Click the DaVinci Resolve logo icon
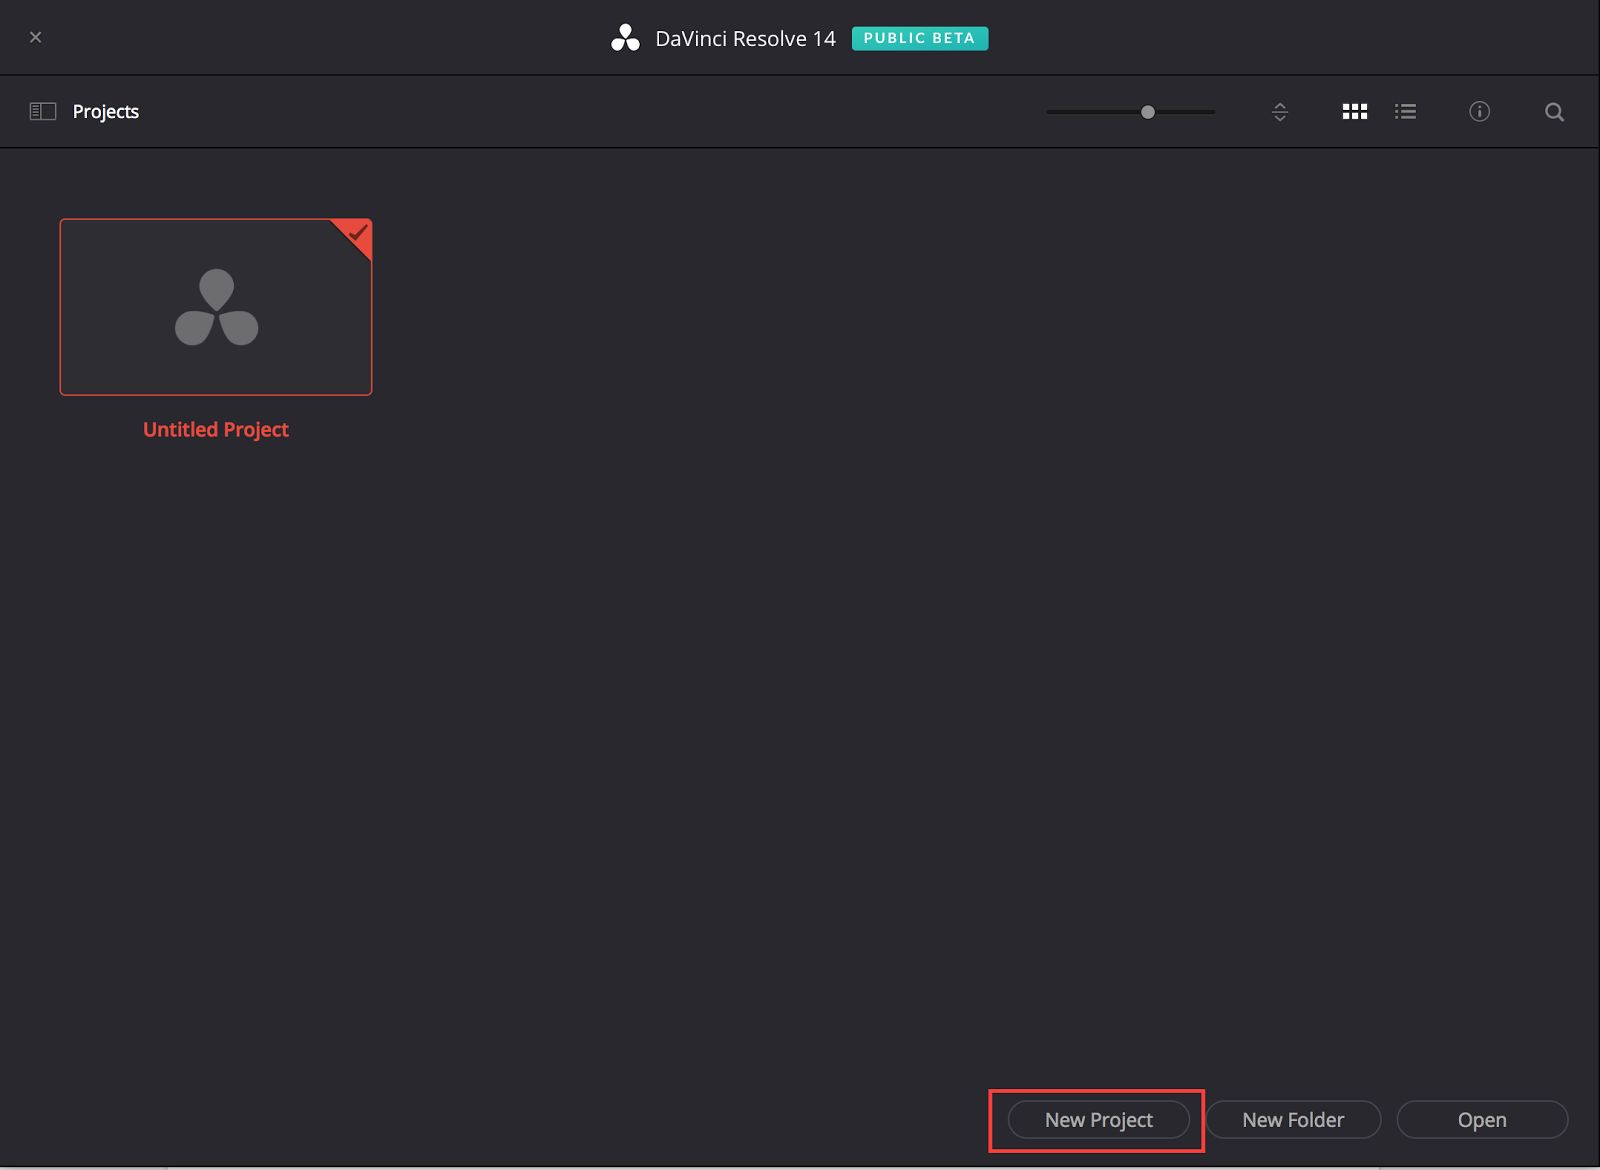This screenshot has height=1170, width=1600. pyautogui.click(x=625, y=38)
